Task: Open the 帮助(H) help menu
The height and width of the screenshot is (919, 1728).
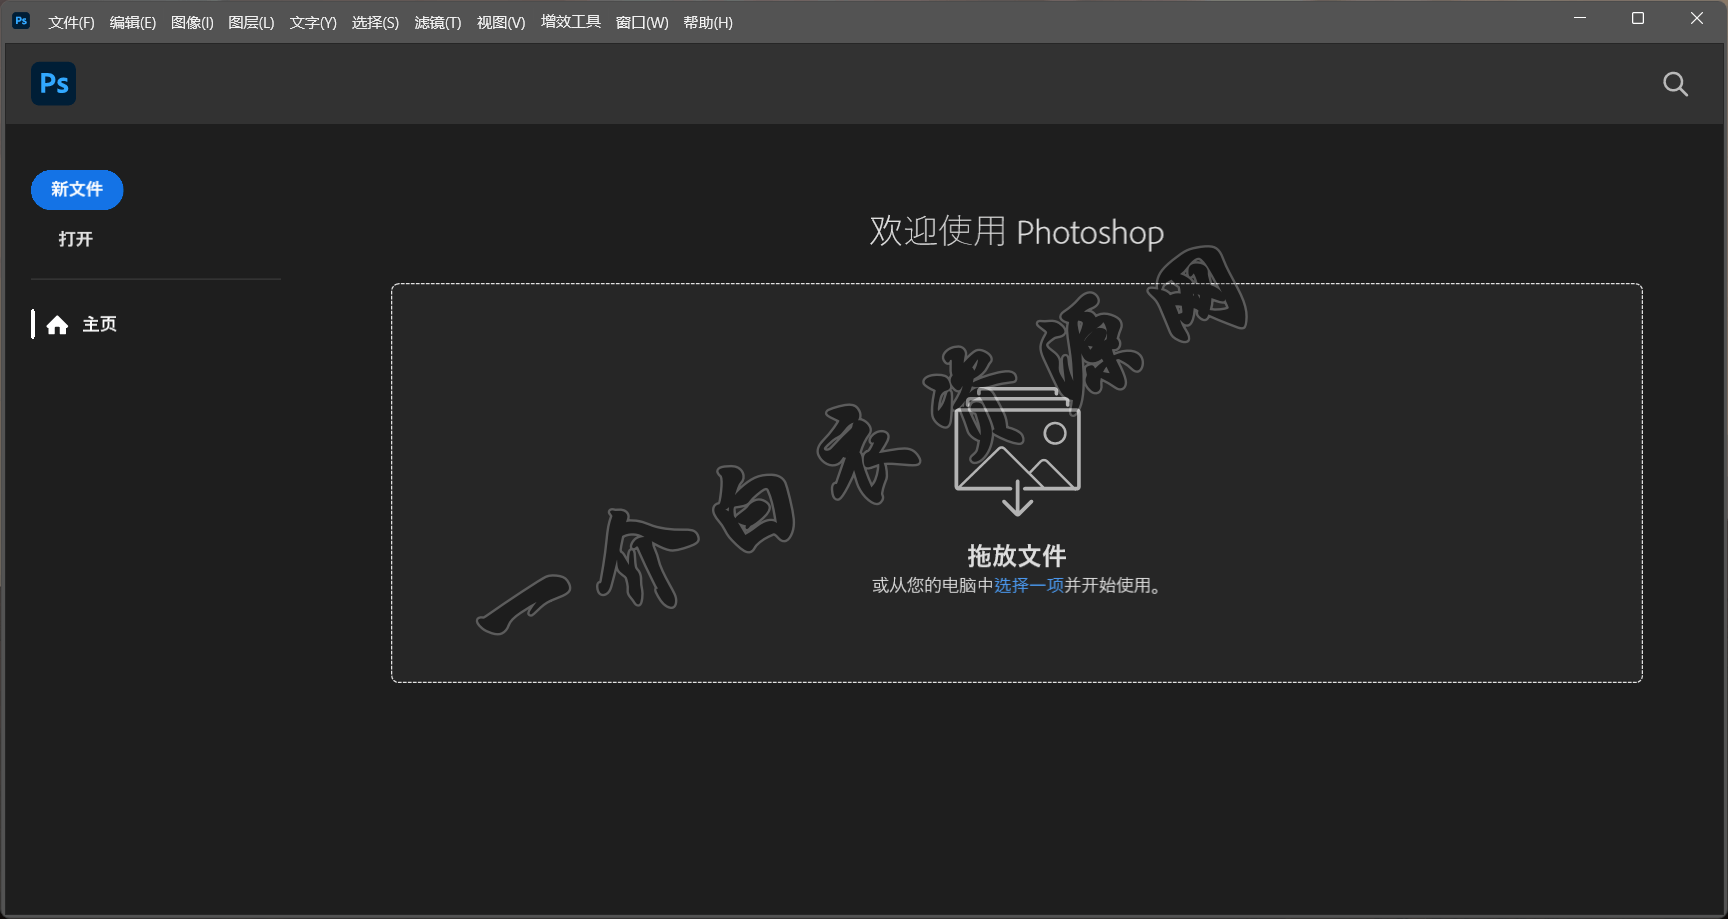Action: point(708,23)
